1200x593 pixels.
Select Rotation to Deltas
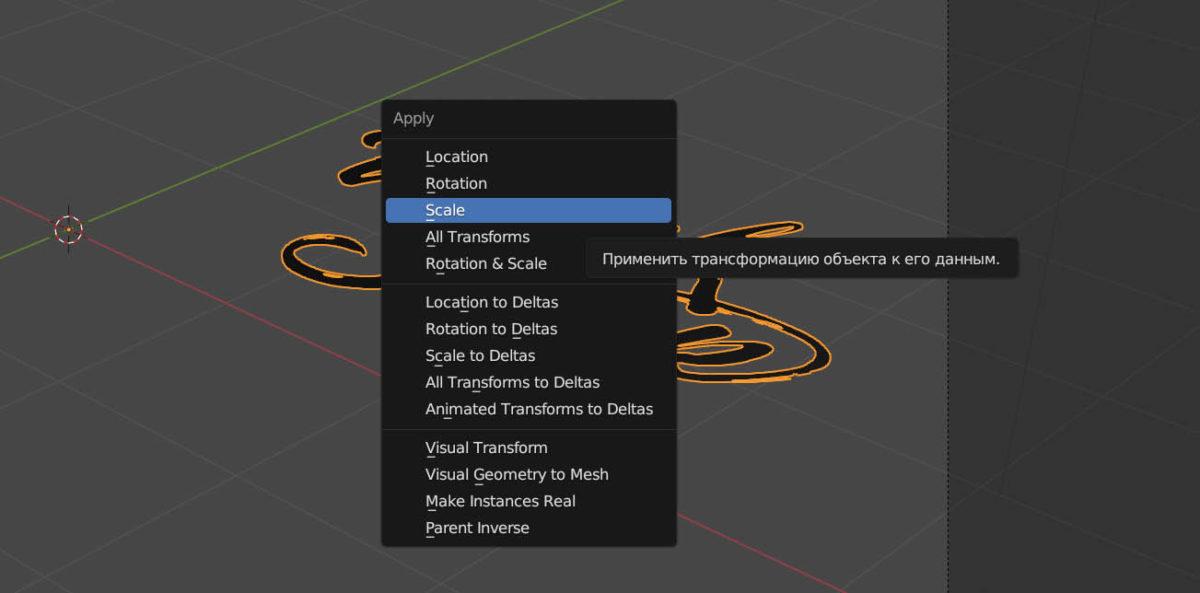528,329
